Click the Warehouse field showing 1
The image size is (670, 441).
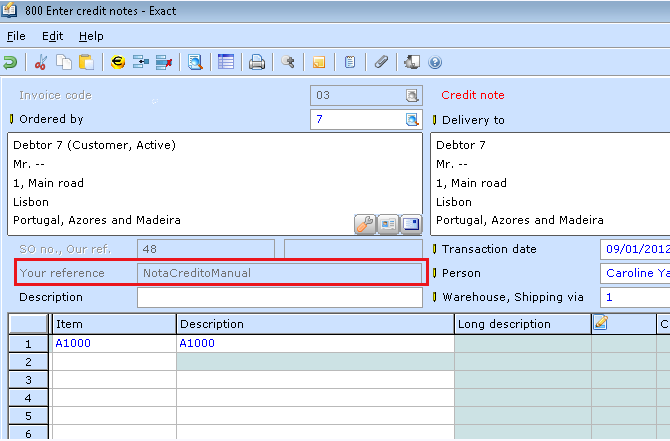tap(635, 297)
